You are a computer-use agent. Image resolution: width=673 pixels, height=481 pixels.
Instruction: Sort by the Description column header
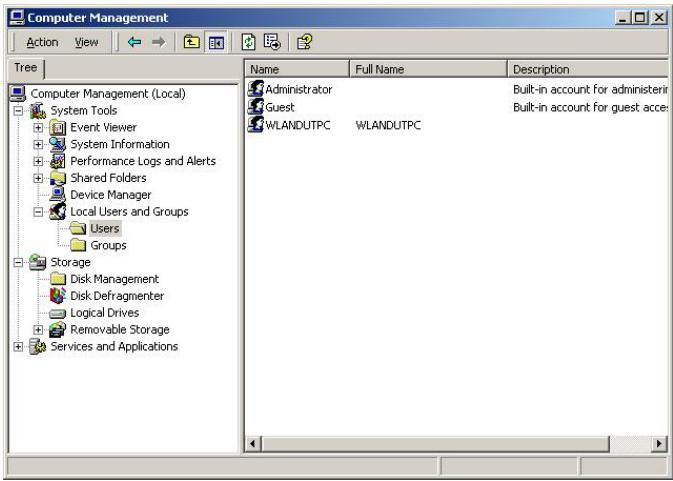click(587, 69)
